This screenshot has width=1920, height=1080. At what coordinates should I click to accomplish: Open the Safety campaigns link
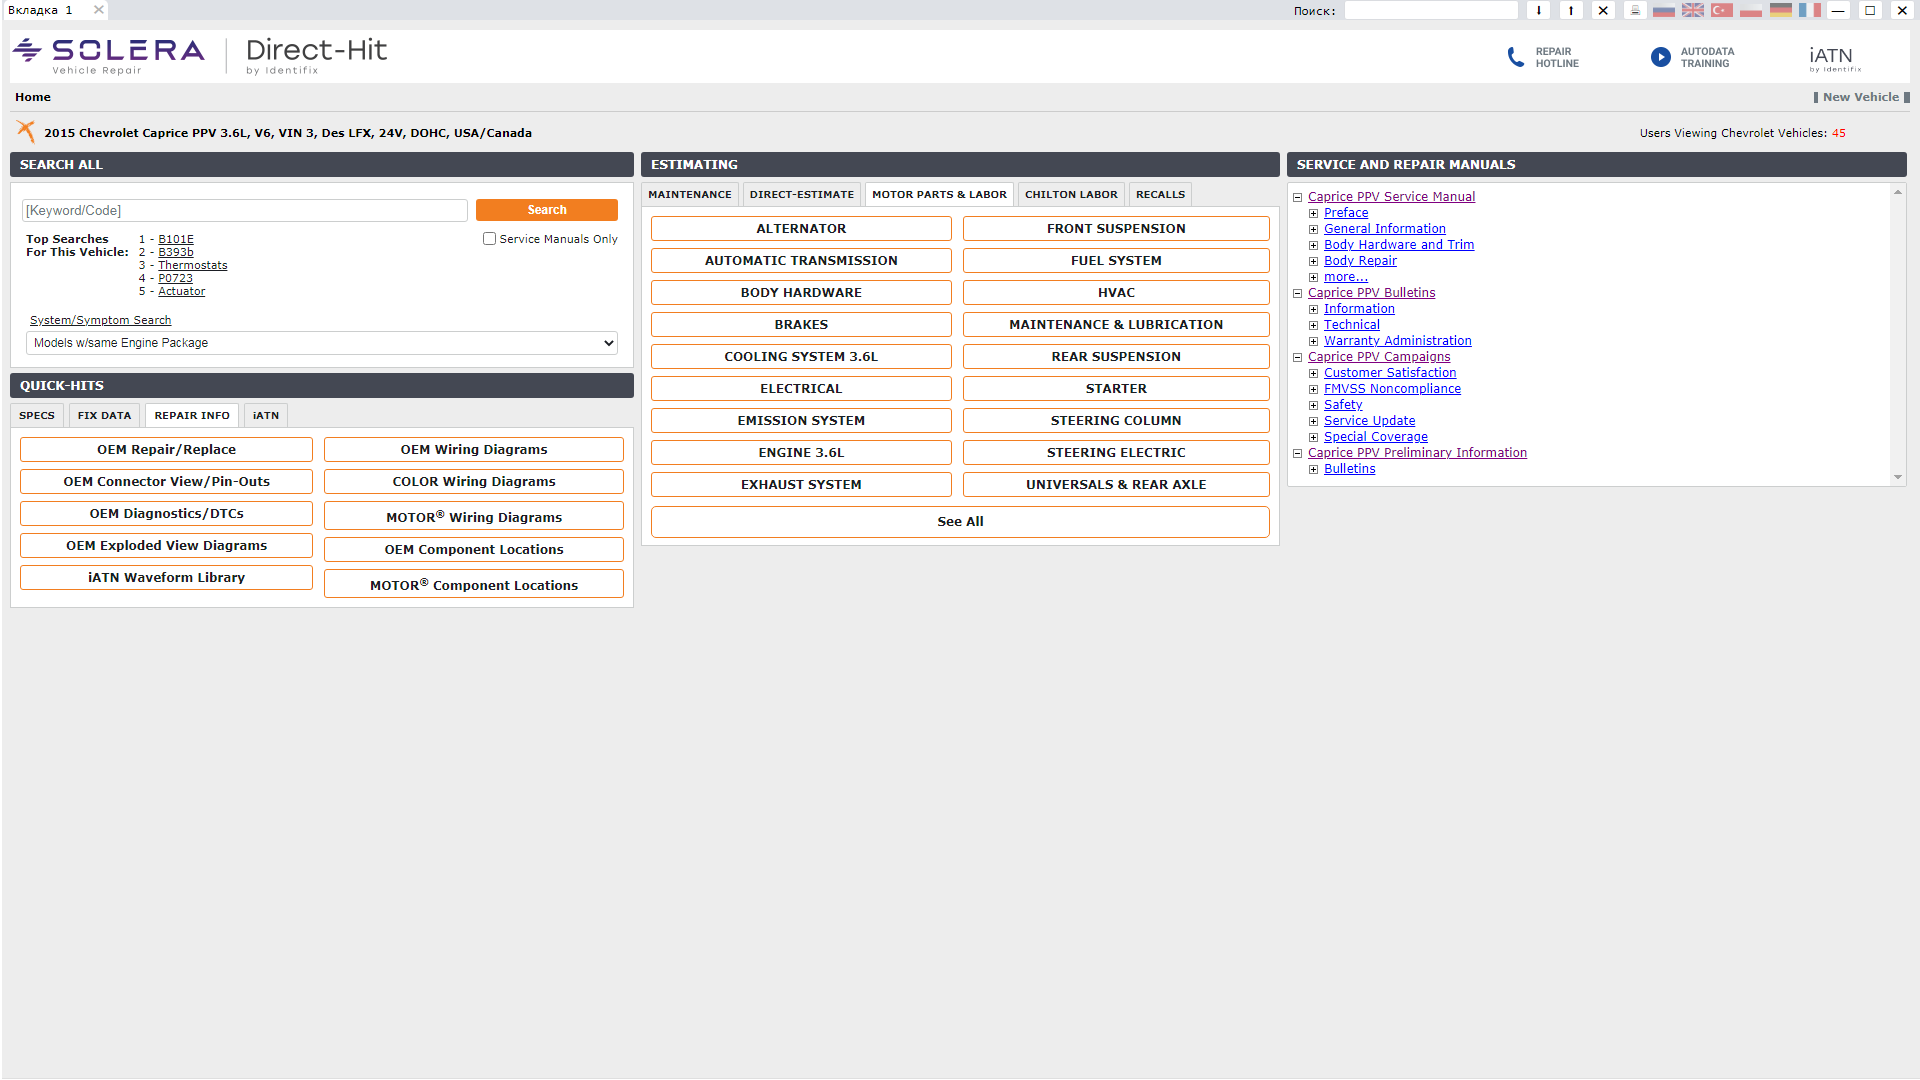click(1343, 405)
